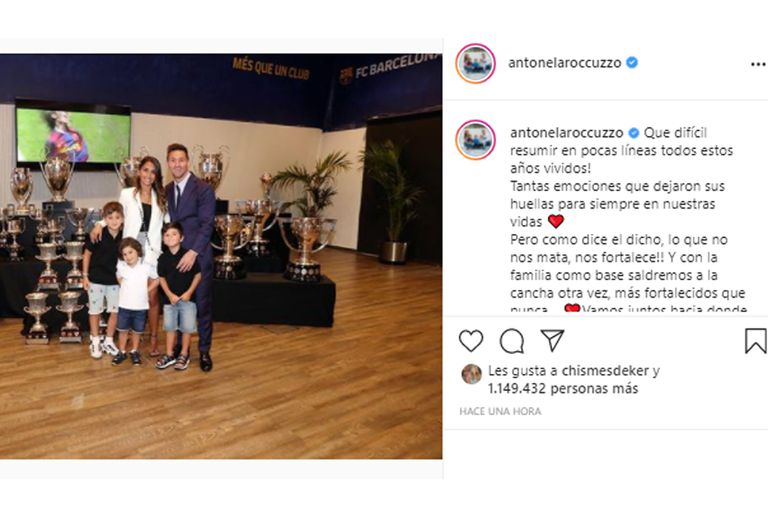Click the family photo in the post

pyautogui.click(x=221, y=256)
